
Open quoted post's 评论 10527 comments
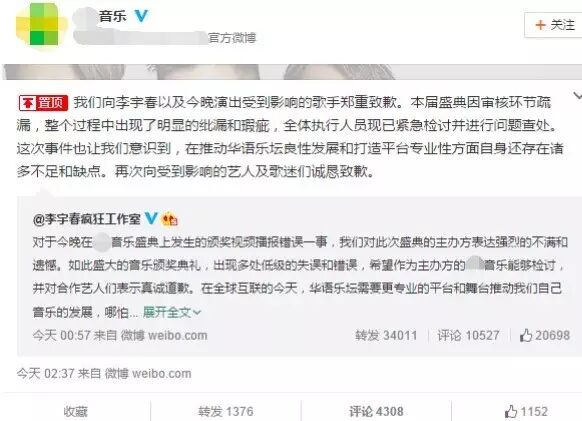pyautogui.click(x=468, y=336)
